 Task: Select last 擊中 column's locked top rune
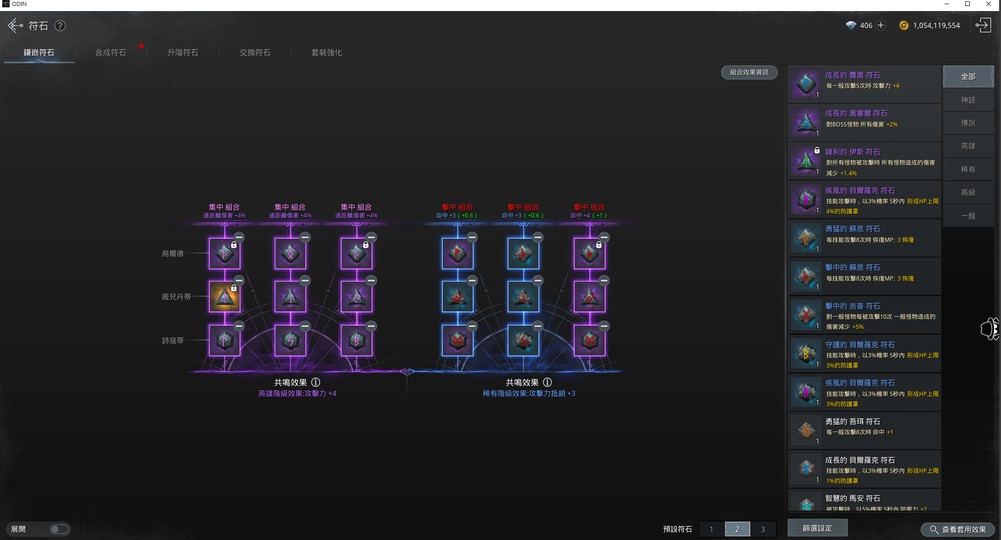[x=590, y=253]
